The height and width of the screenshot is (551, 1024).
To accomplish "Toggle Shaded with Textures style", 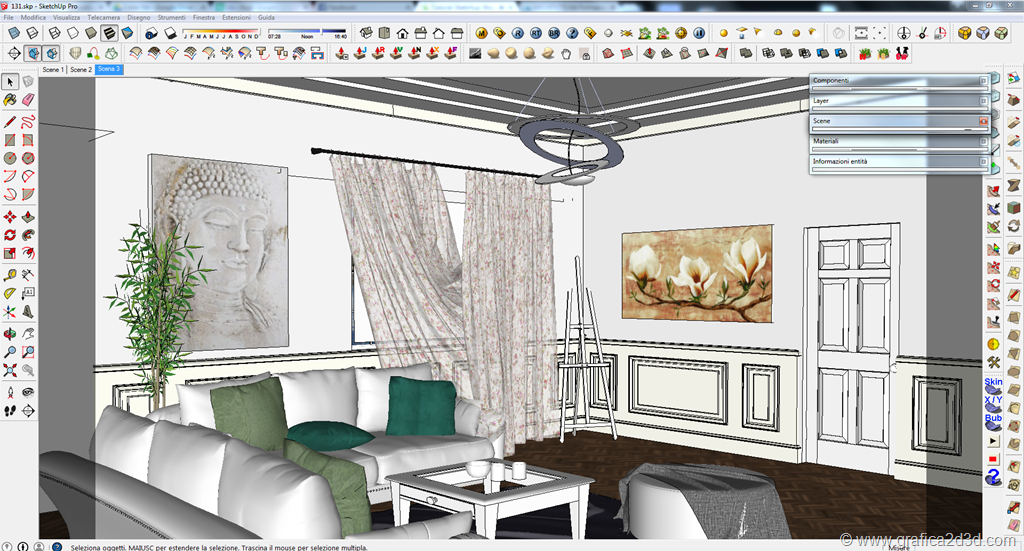I will coord(109,33).
